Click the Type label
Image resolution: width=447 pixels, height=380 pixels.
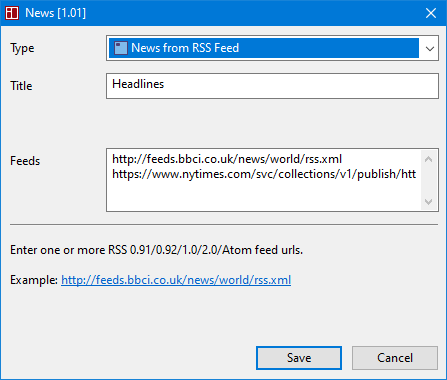tap(22, 48)
